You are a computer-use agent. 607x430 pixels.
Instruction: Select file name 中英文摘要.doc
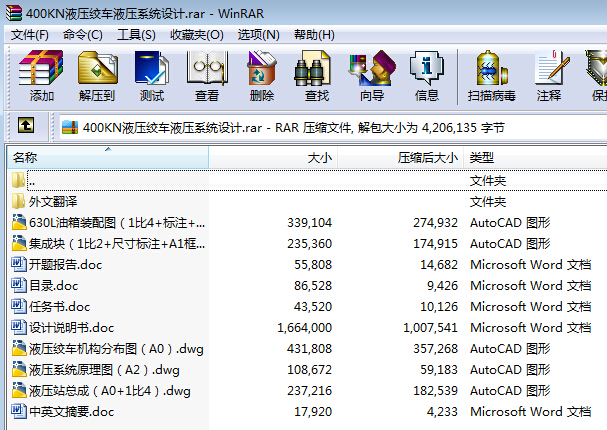[72, 411]
